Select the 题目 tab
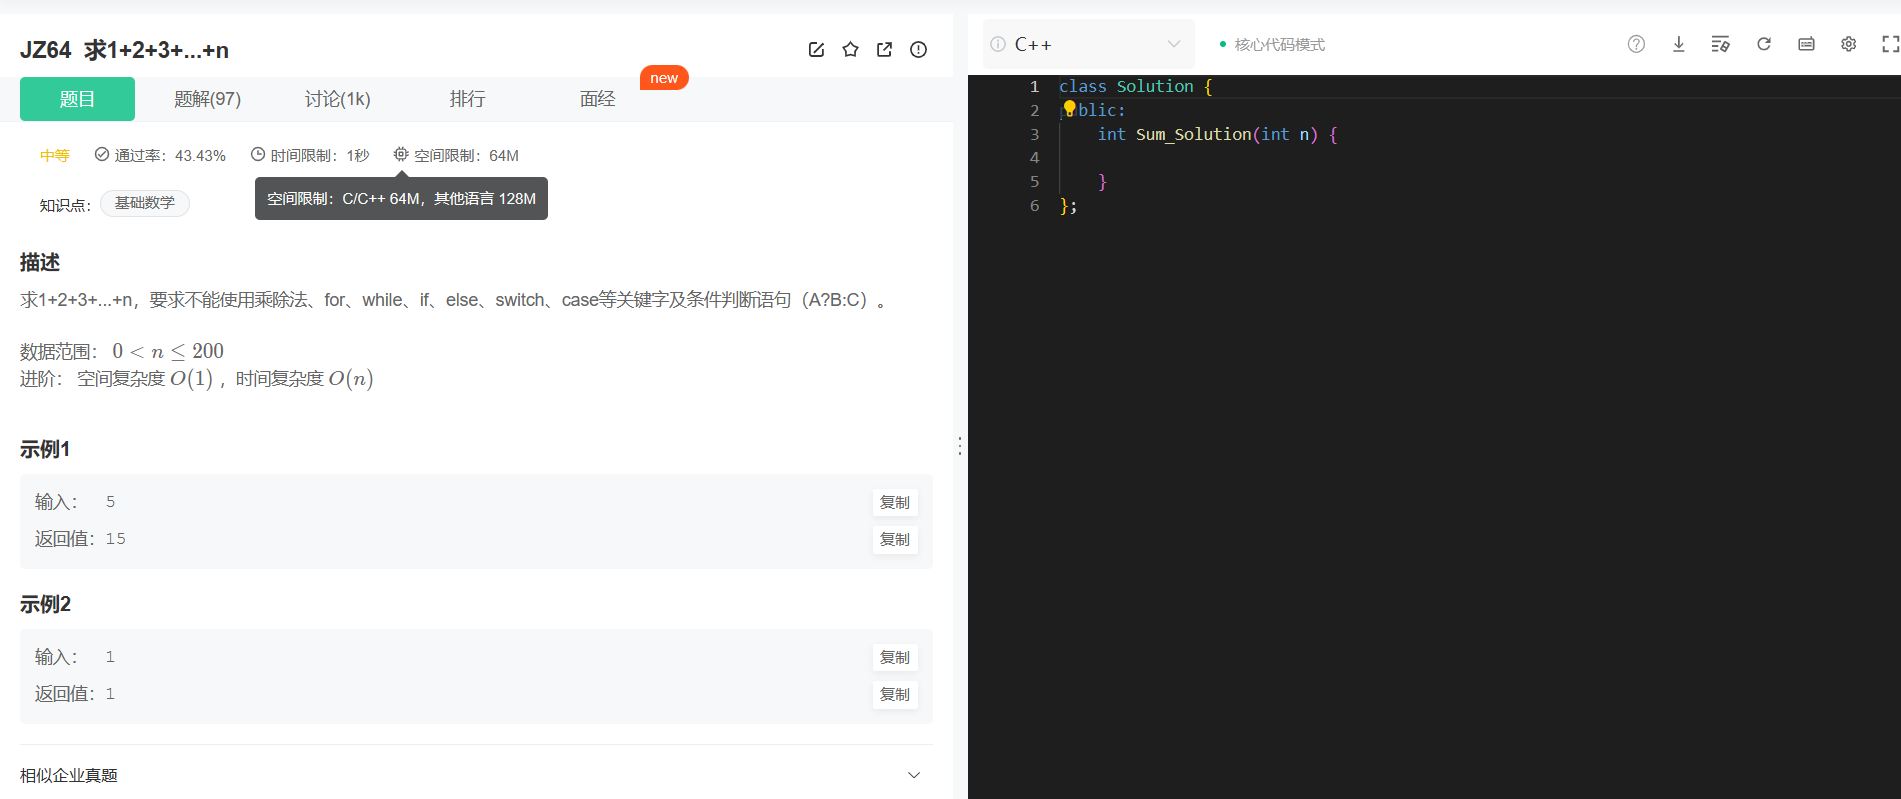This screenshot has width=1901, height=799. [x=77, y=99]
